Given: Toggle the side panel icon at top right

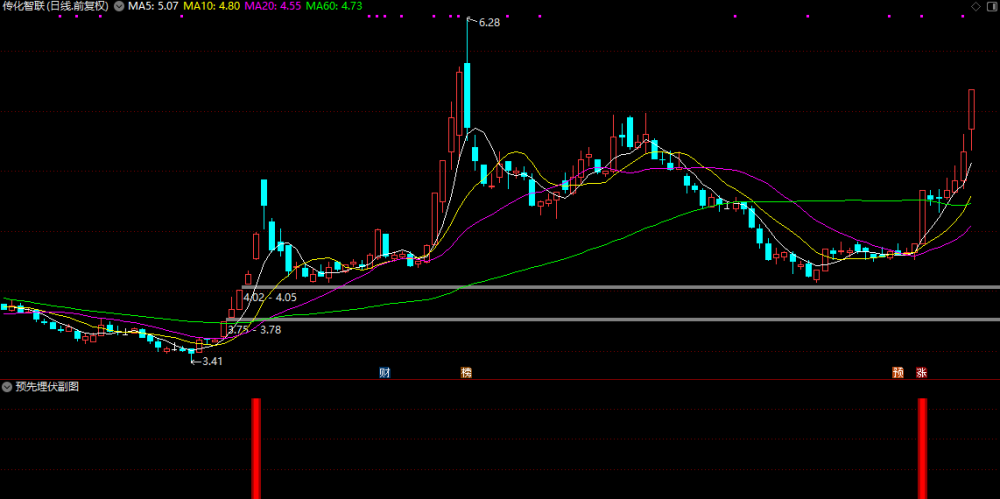Looking at the screenshot, I should pyautogui.click(x=990, y=6).
